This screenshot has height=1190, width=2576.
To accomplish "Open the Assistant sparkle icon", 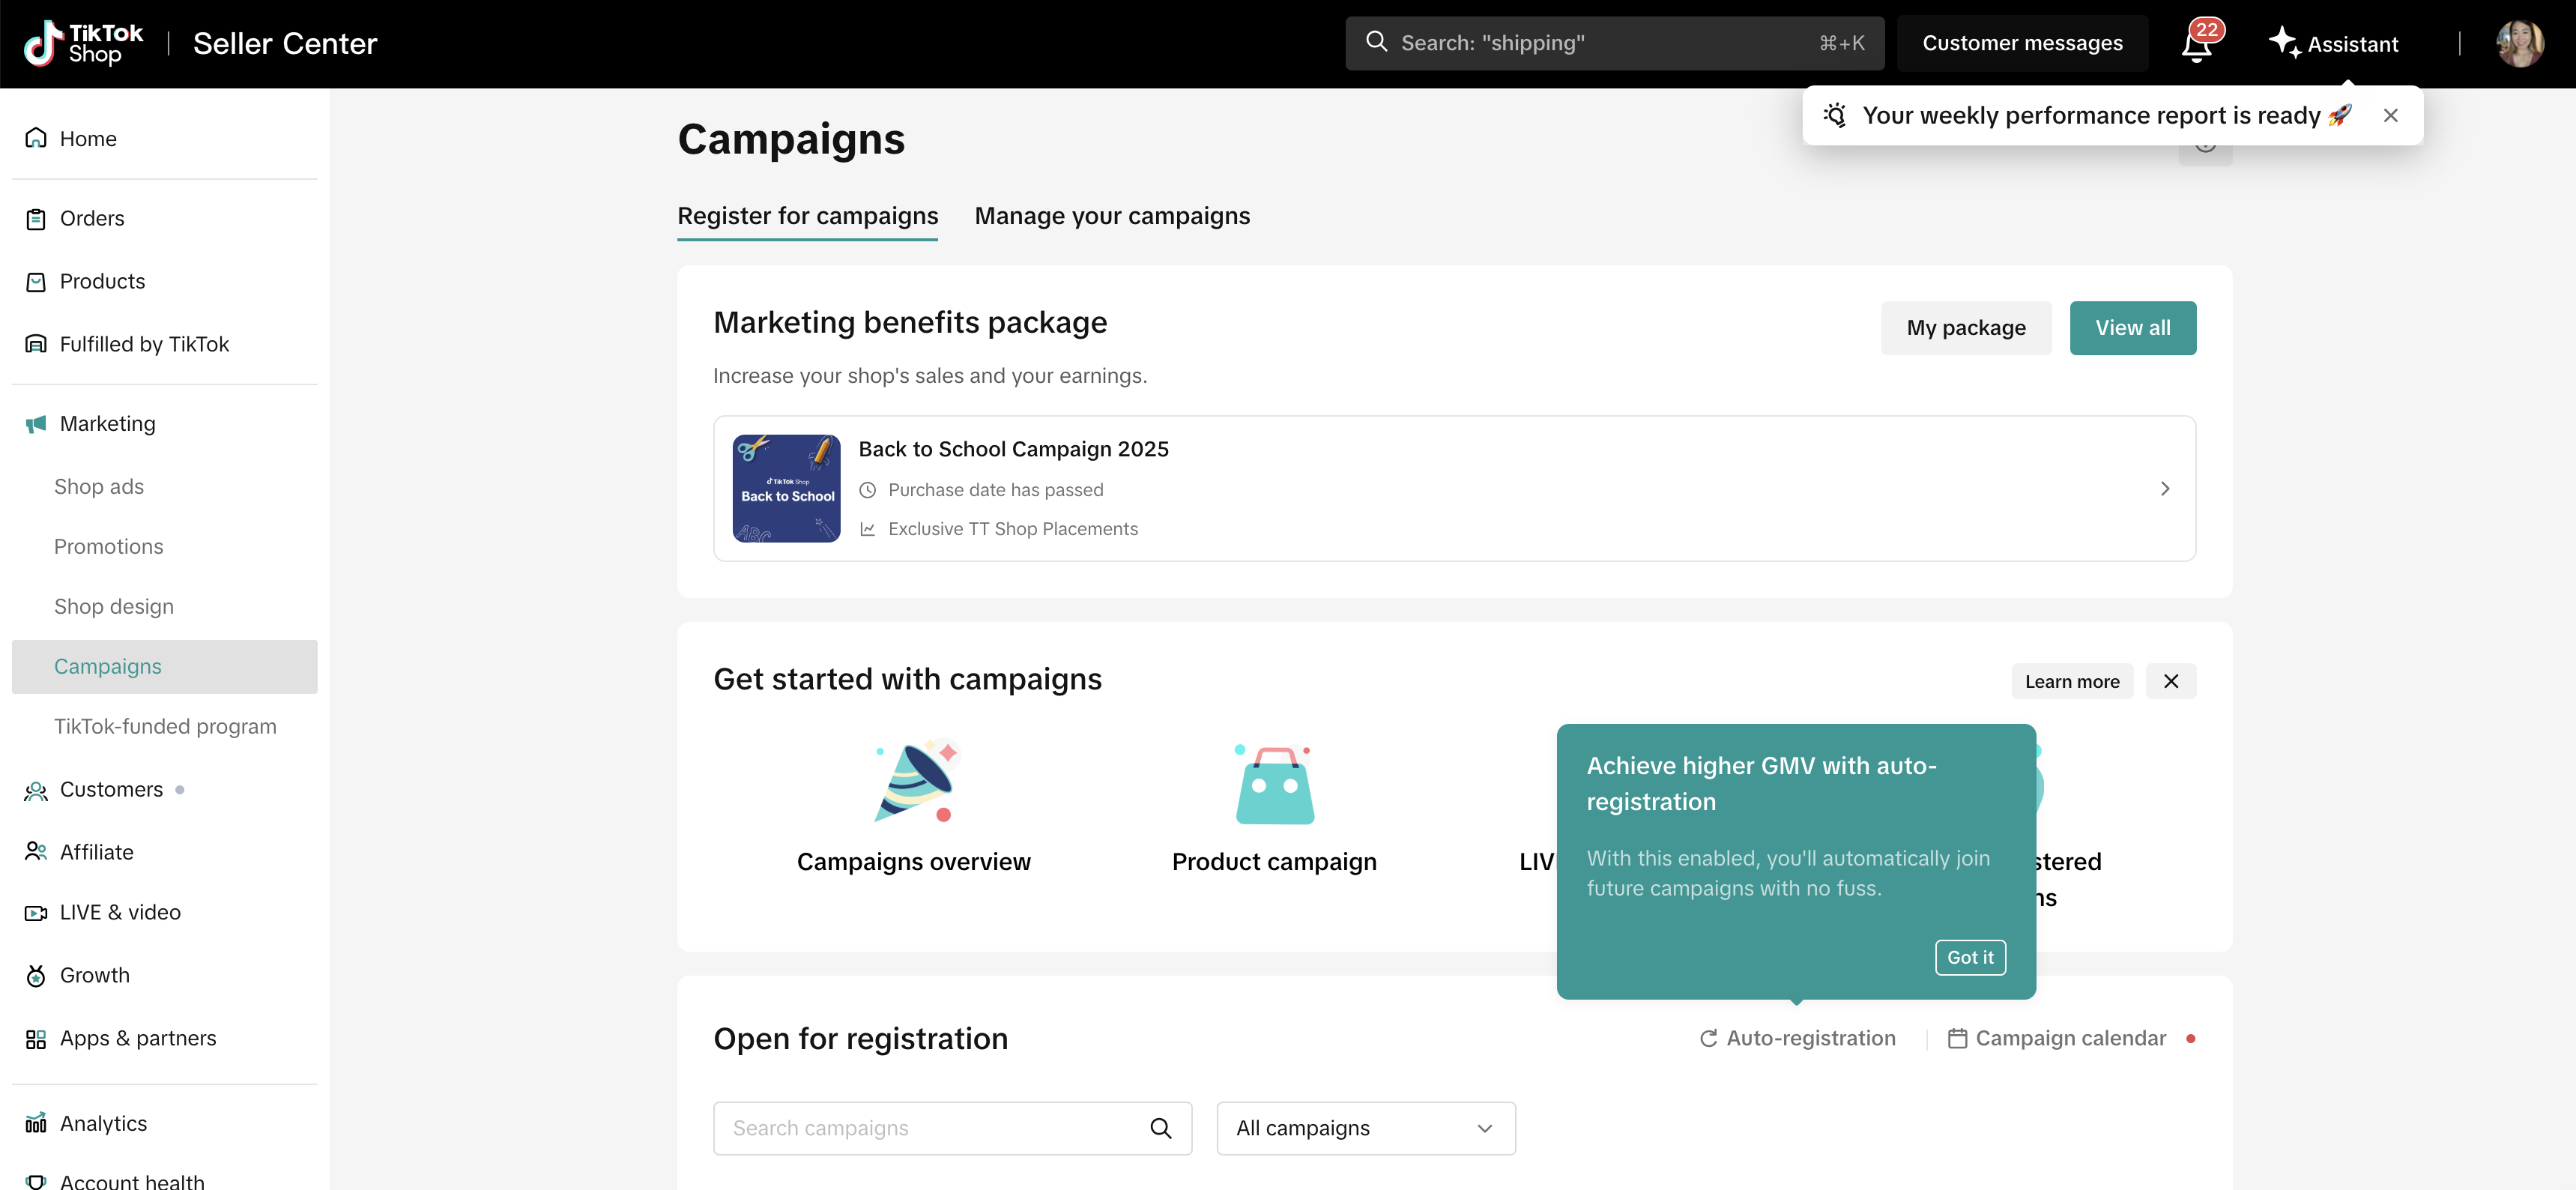I will pyautogui.click(x=2283, y=43).
